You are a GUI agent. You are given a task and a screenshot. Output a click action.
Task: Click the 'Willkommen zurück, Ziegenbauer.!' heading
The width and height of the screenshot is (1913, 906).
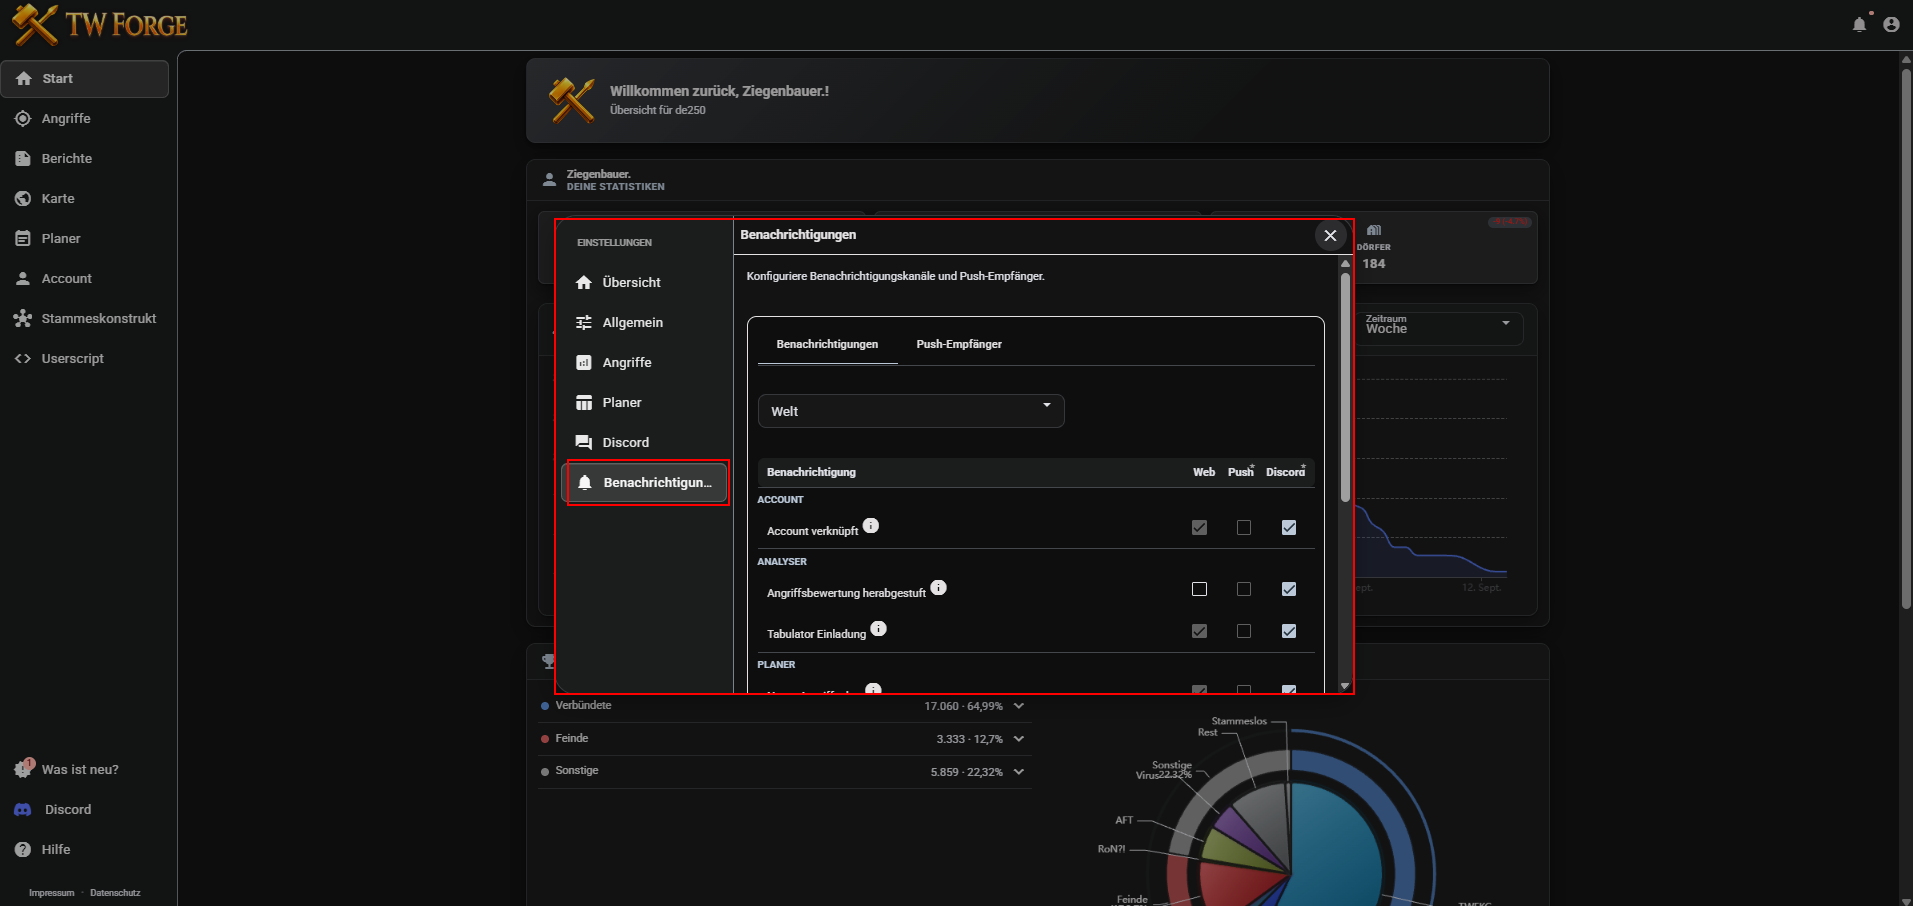point(719,91)
